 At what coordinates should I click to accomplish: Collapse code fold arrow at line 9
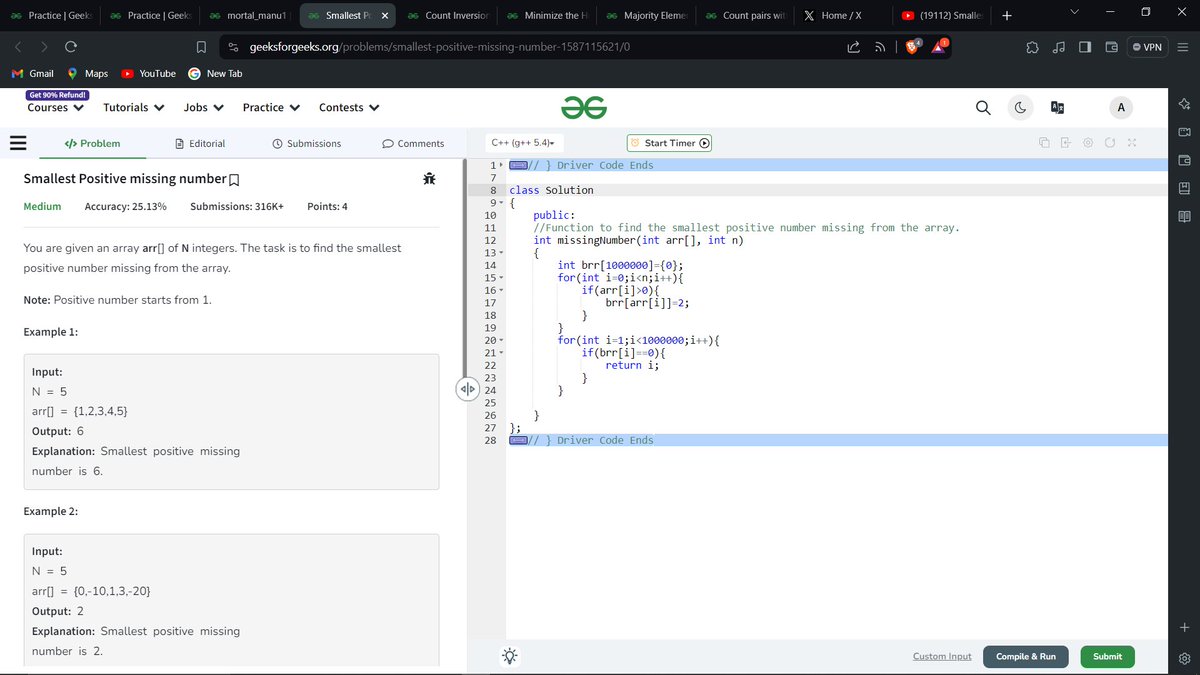point(501,203)
